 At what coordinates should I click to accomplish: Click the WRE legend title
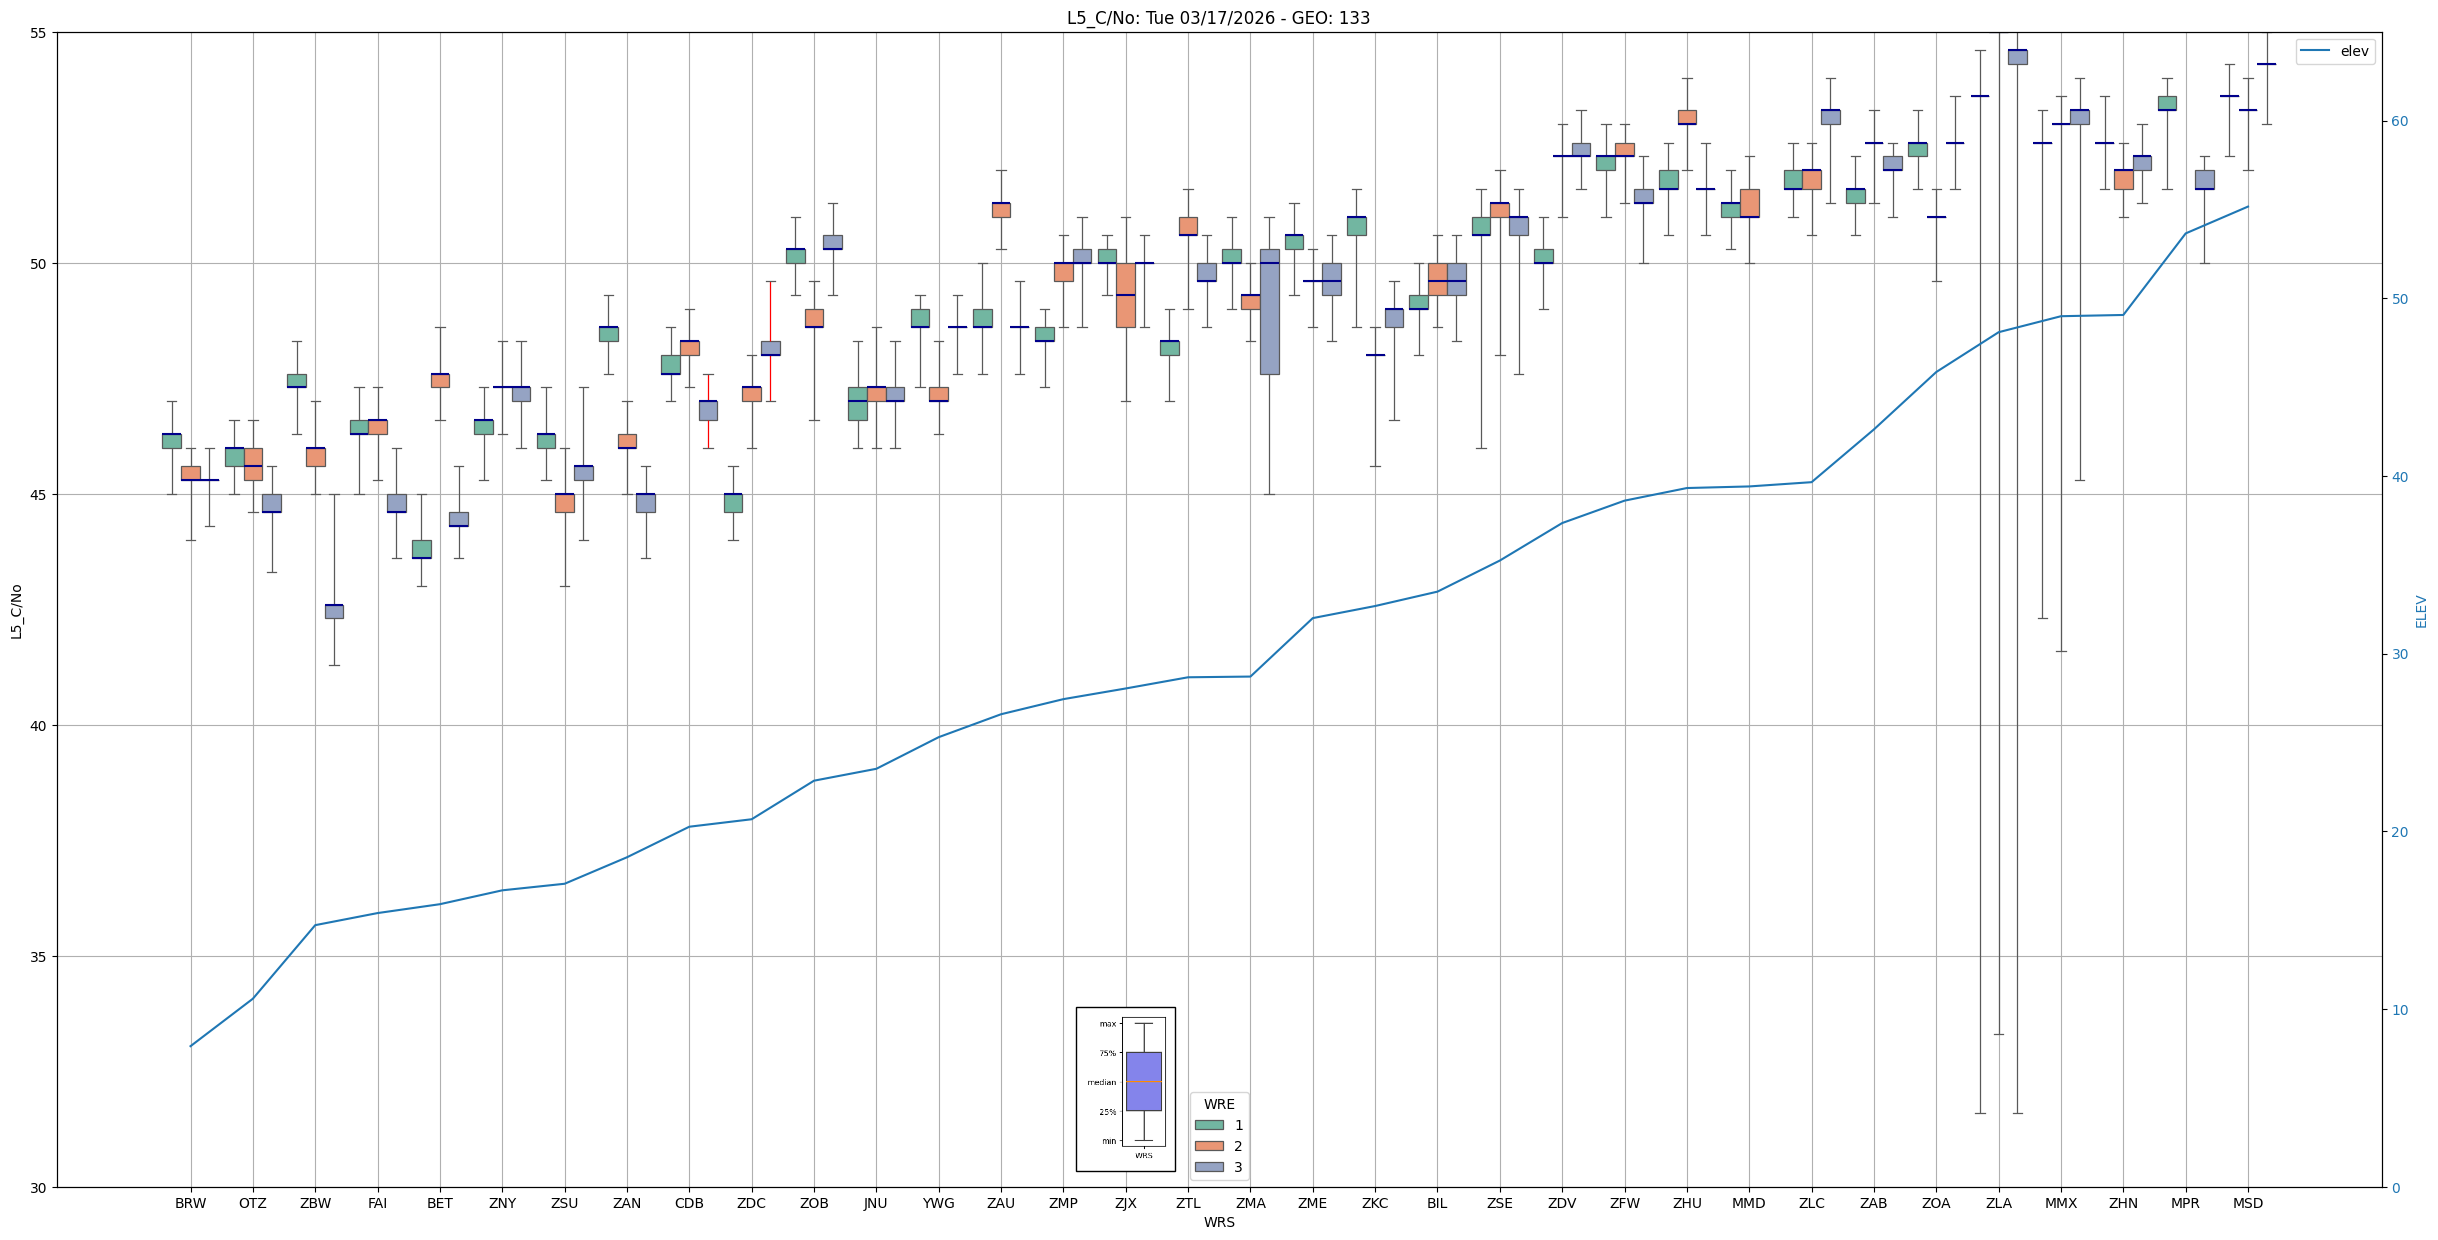tap(1218, 1104)
